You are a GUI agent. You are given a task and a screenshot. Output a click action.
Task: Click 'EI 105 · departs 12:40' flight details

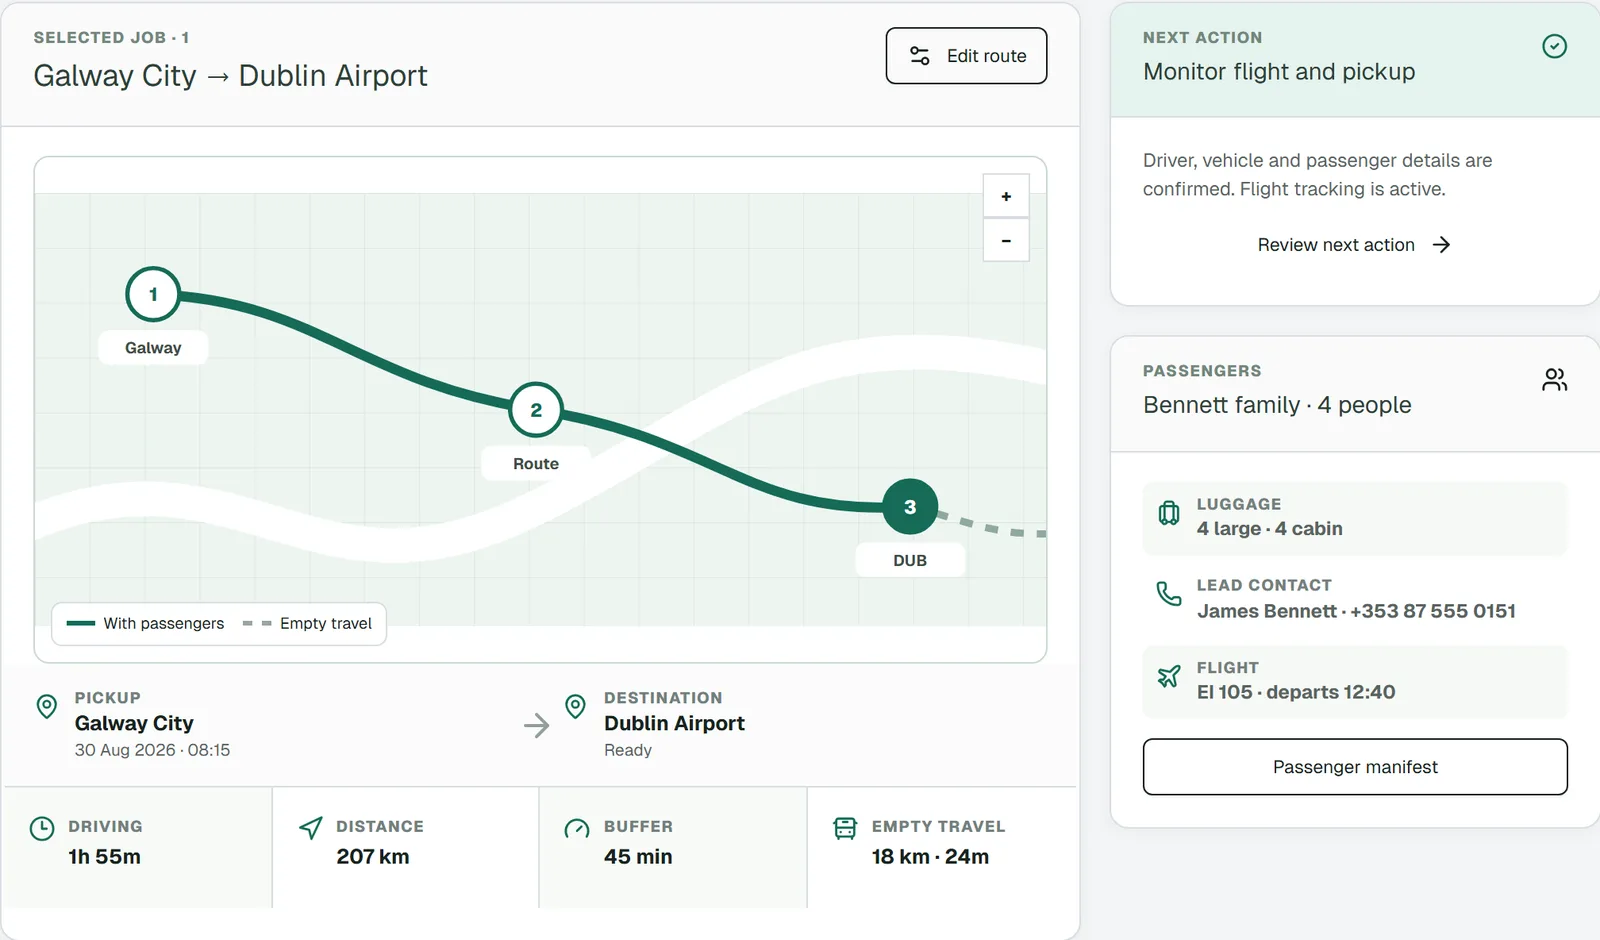point(1296,692)
